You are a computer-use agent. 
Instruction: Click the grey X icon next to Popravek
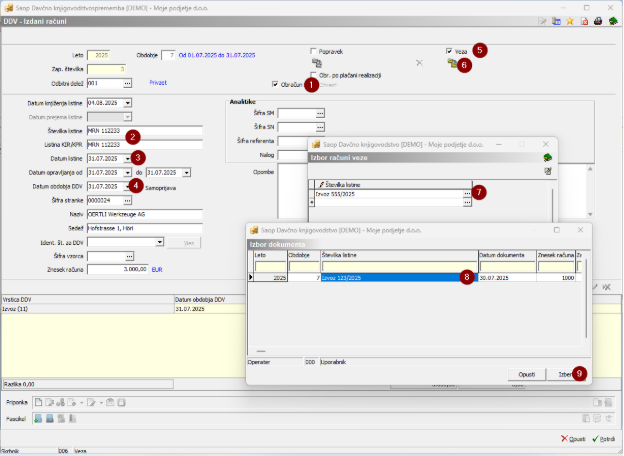click(x=419, y=63)
